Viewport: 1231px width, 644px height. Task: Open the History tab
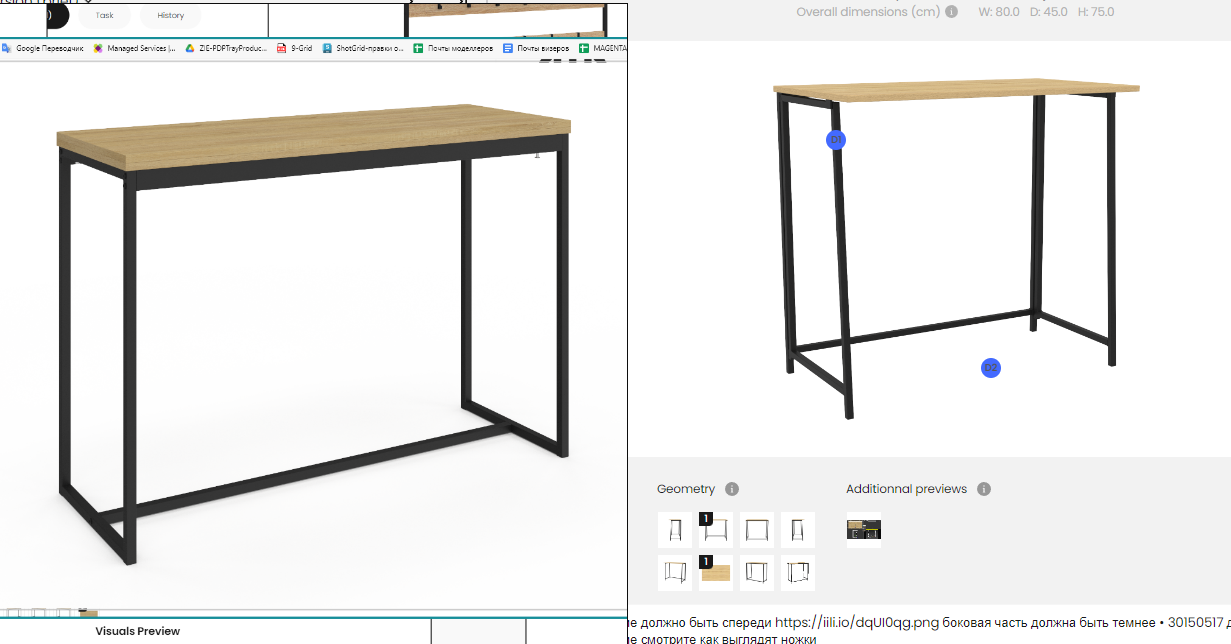(x=170, y=16)
